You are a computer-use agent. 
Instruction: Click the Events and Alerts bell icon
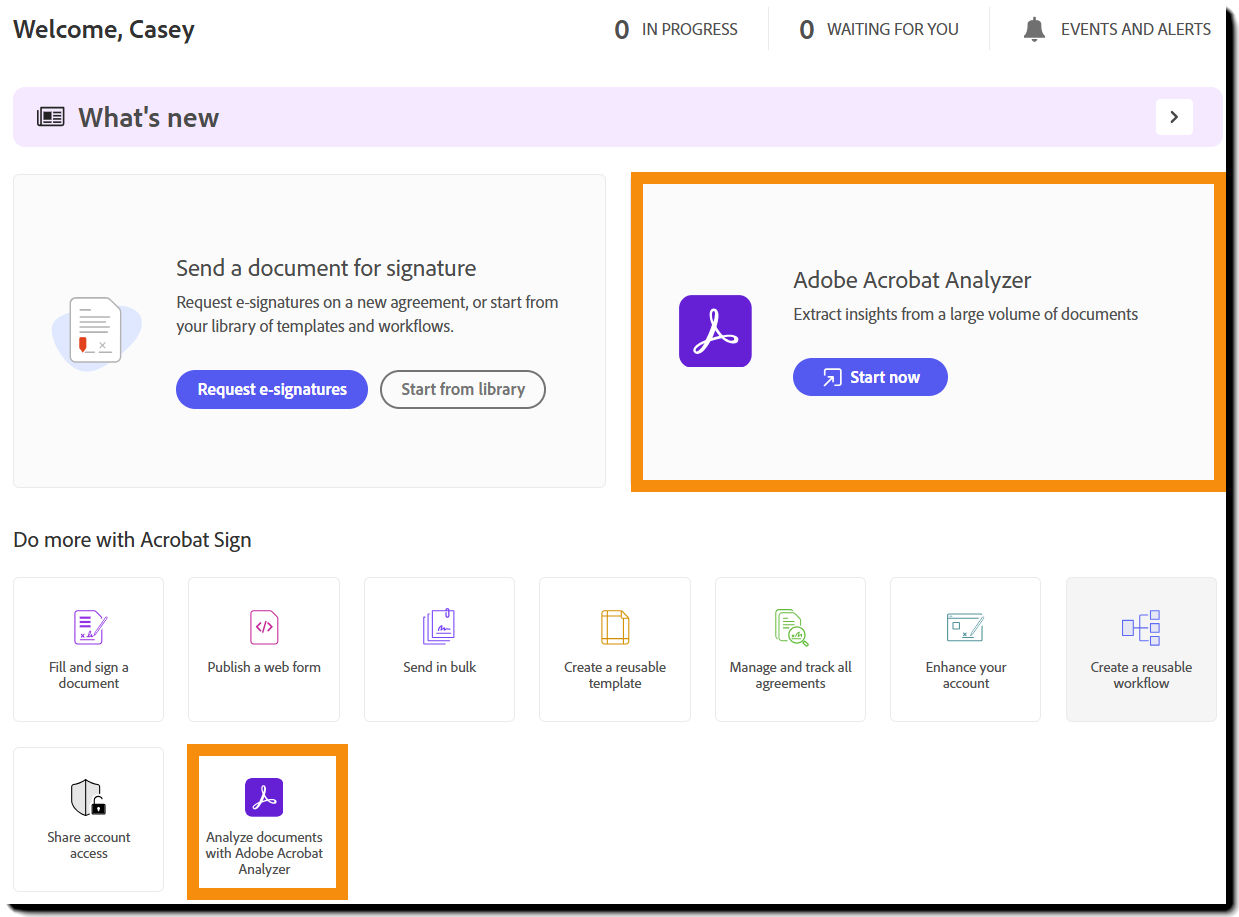pos(1033,29)
